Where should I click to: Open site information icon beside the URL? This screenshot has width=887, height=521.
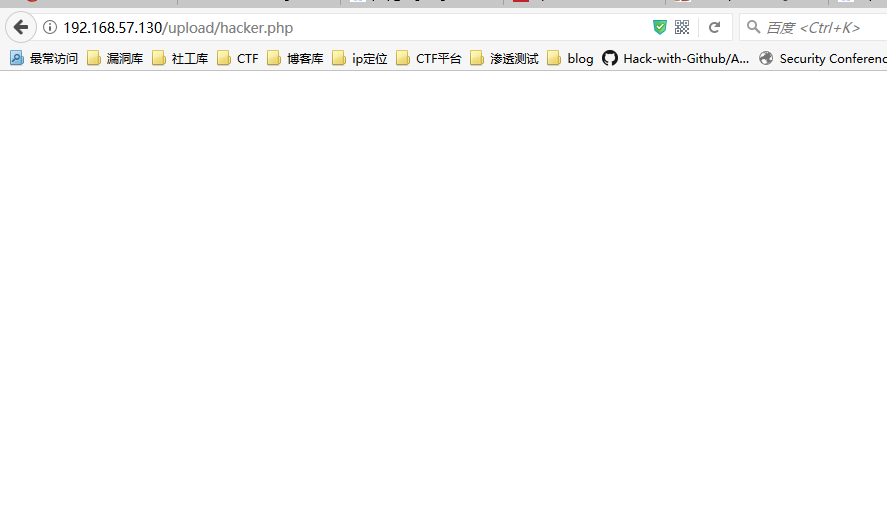(x=50, y=27)
